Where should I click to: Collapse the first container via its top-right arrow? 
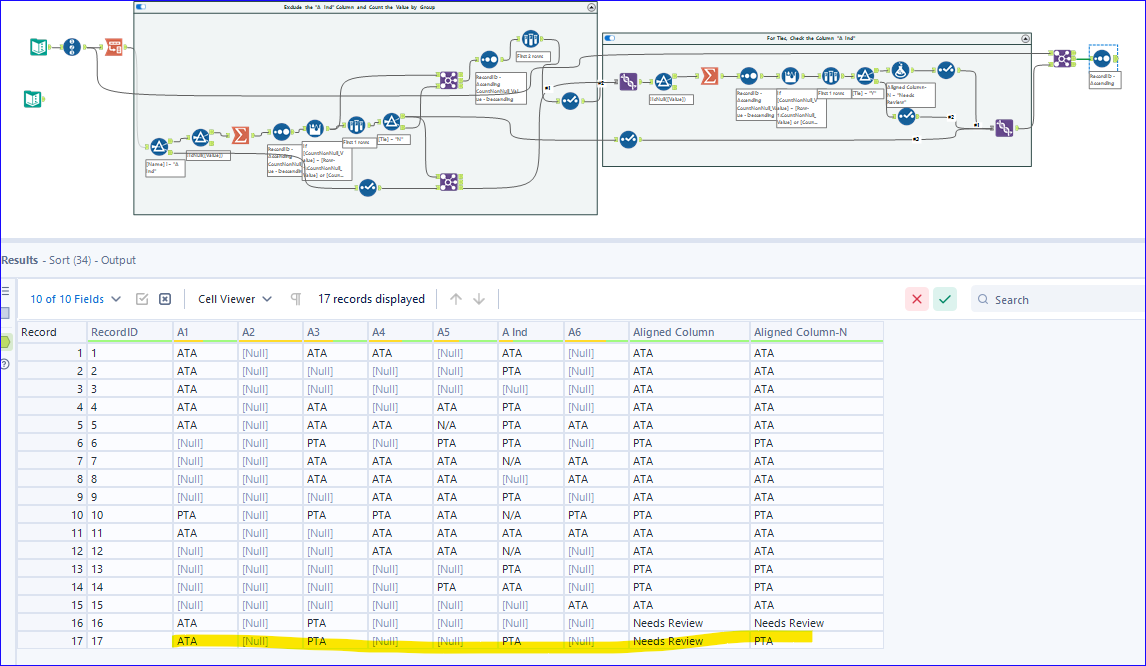coord(590,7)
